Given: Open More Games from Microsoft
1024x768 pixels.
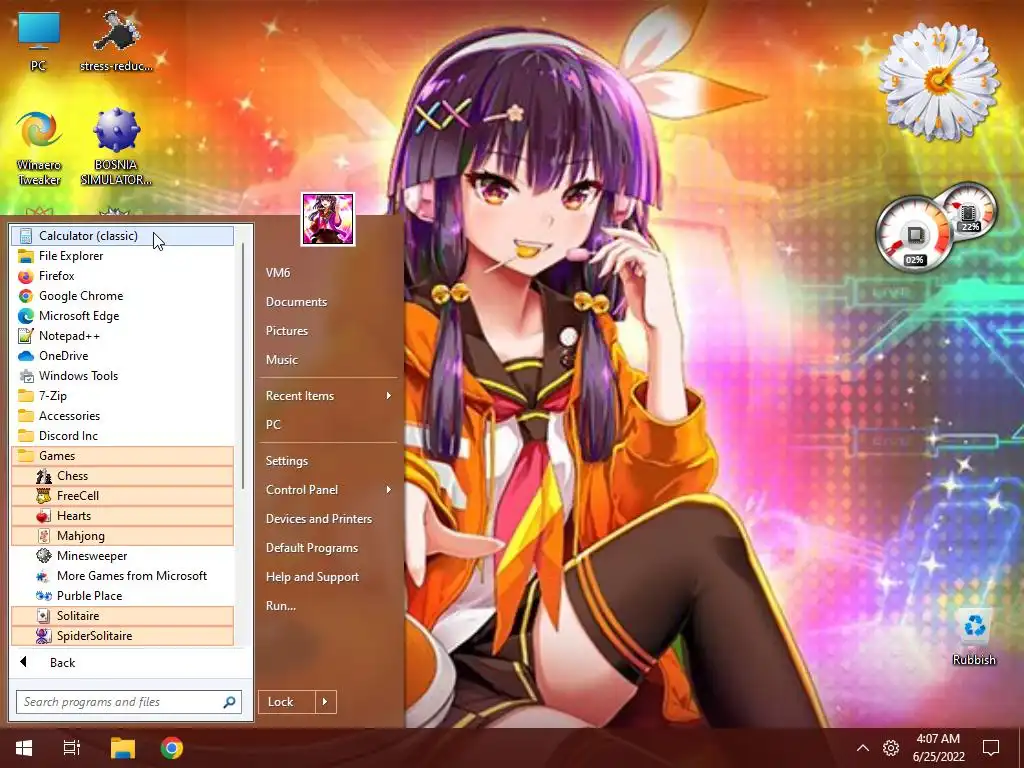Looking at the screenshot, I should point(122,576).
